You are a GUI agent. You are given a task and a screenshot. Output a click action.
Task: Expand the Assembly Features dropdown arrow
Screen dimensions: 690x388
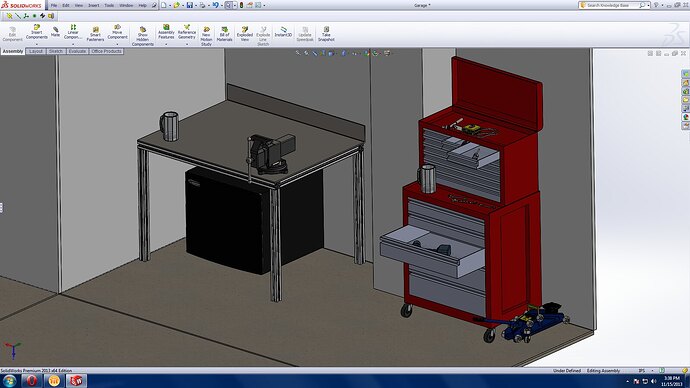[166, 44]
